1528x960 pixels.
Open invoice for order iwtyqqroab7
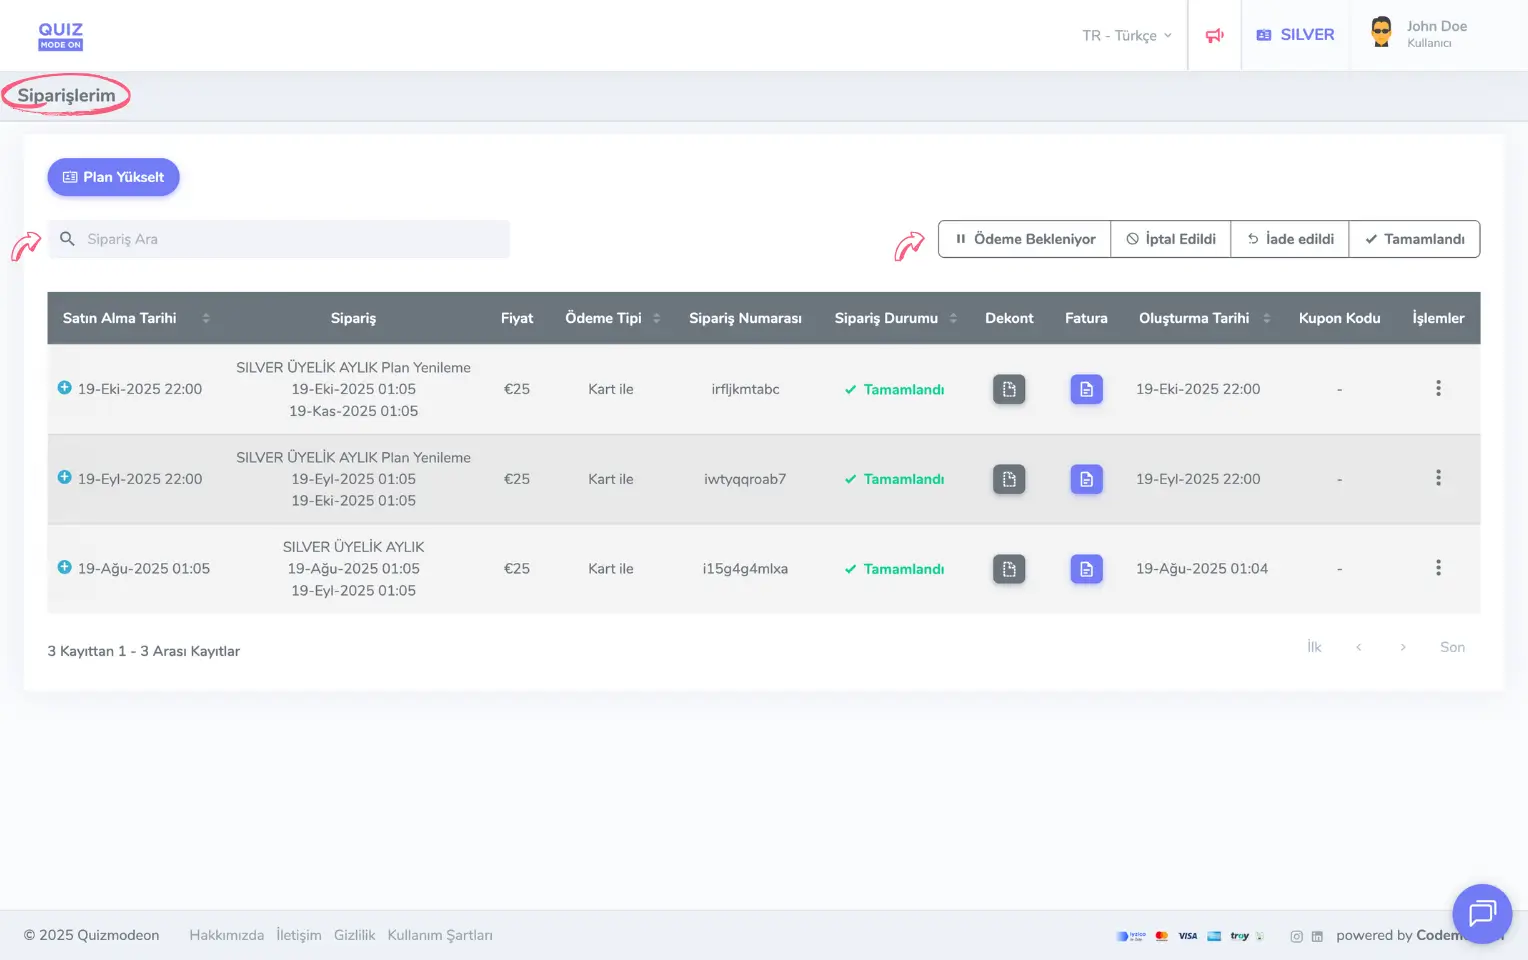tap(1086, 479)
